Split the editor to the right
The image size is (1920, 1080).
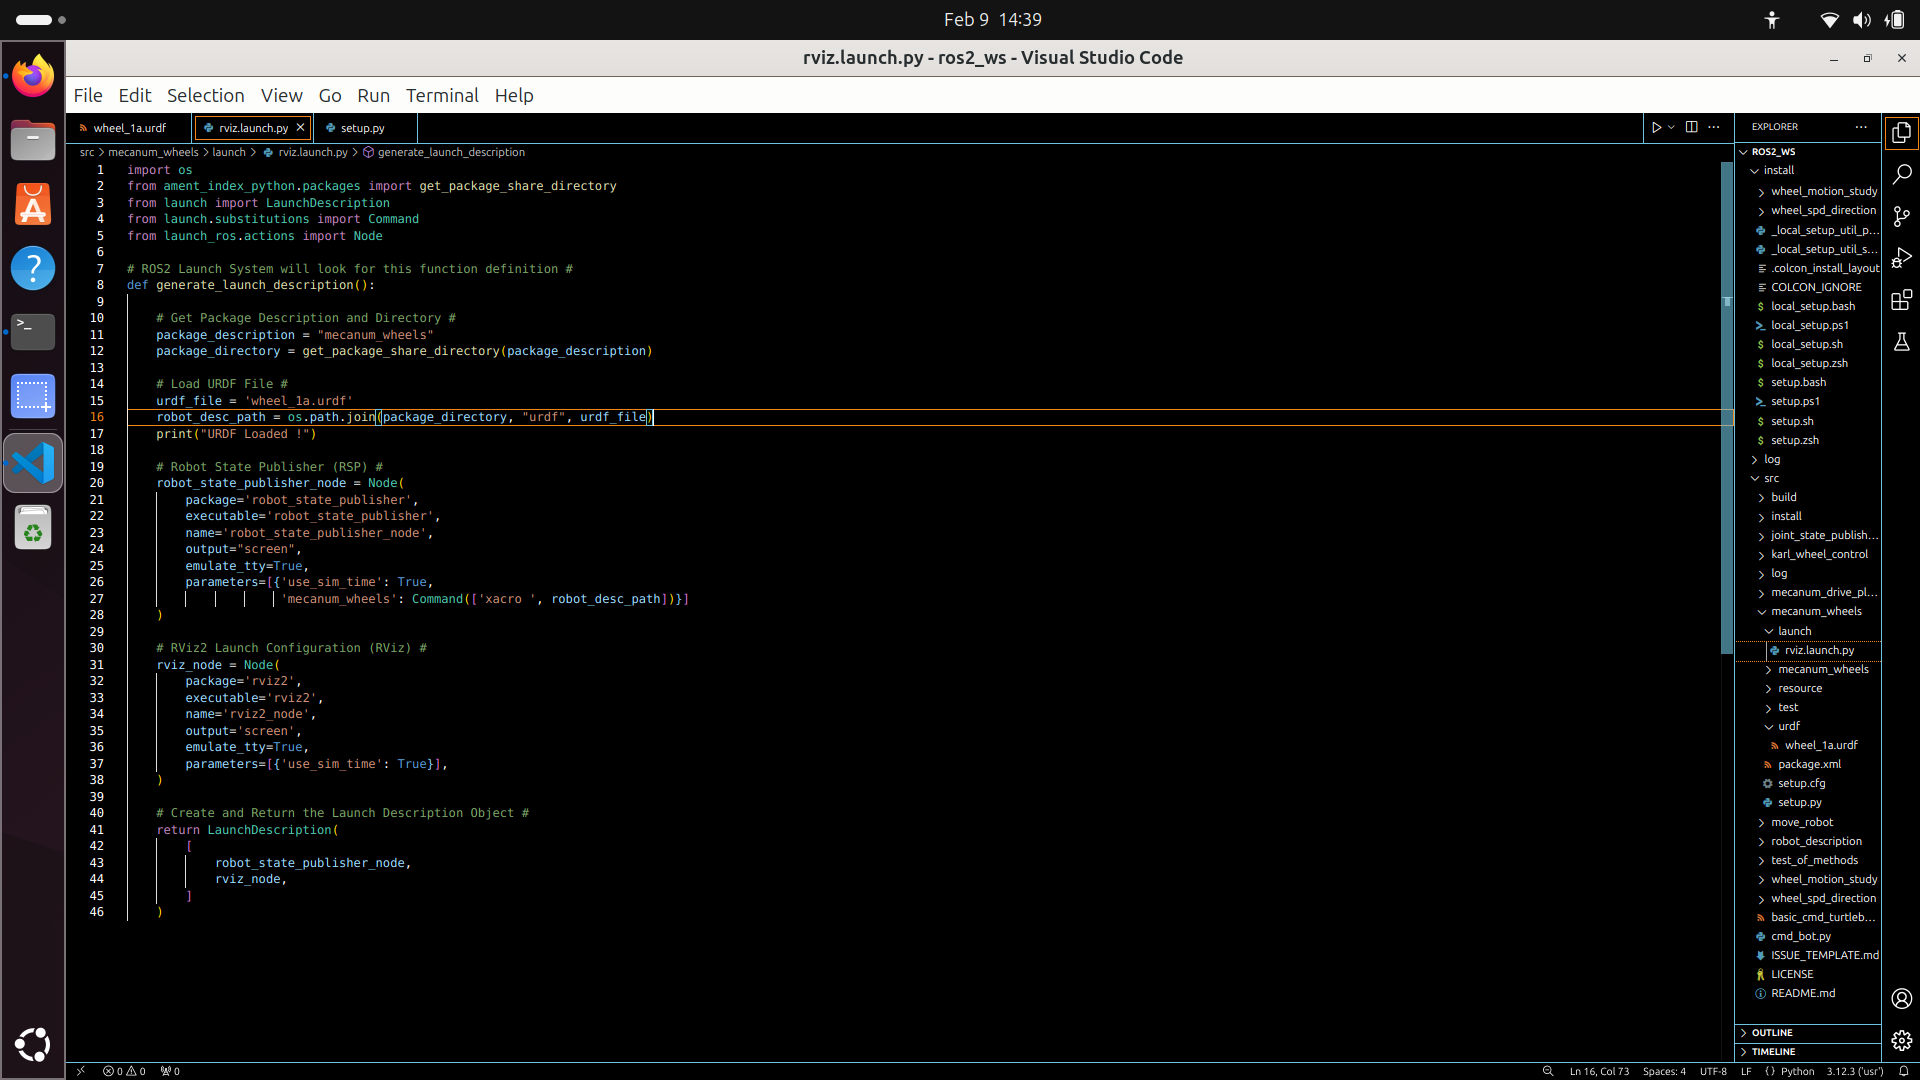[1691, 127]
